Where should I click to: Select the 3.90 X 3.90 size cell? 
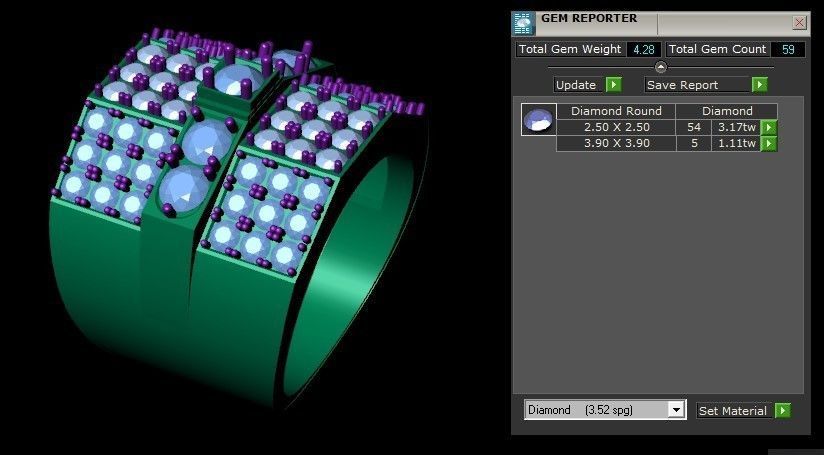[616, 143]
